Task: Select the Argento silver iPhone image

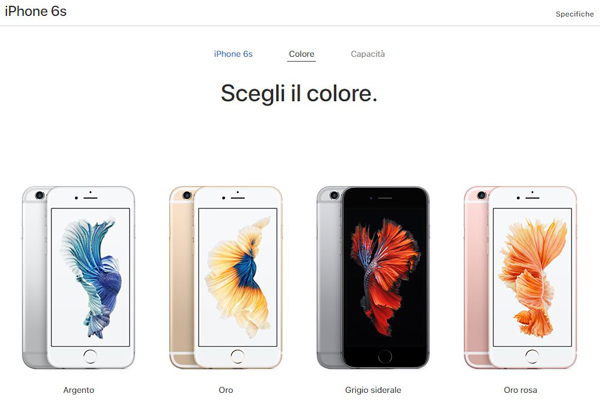Action: coord(78,277)
